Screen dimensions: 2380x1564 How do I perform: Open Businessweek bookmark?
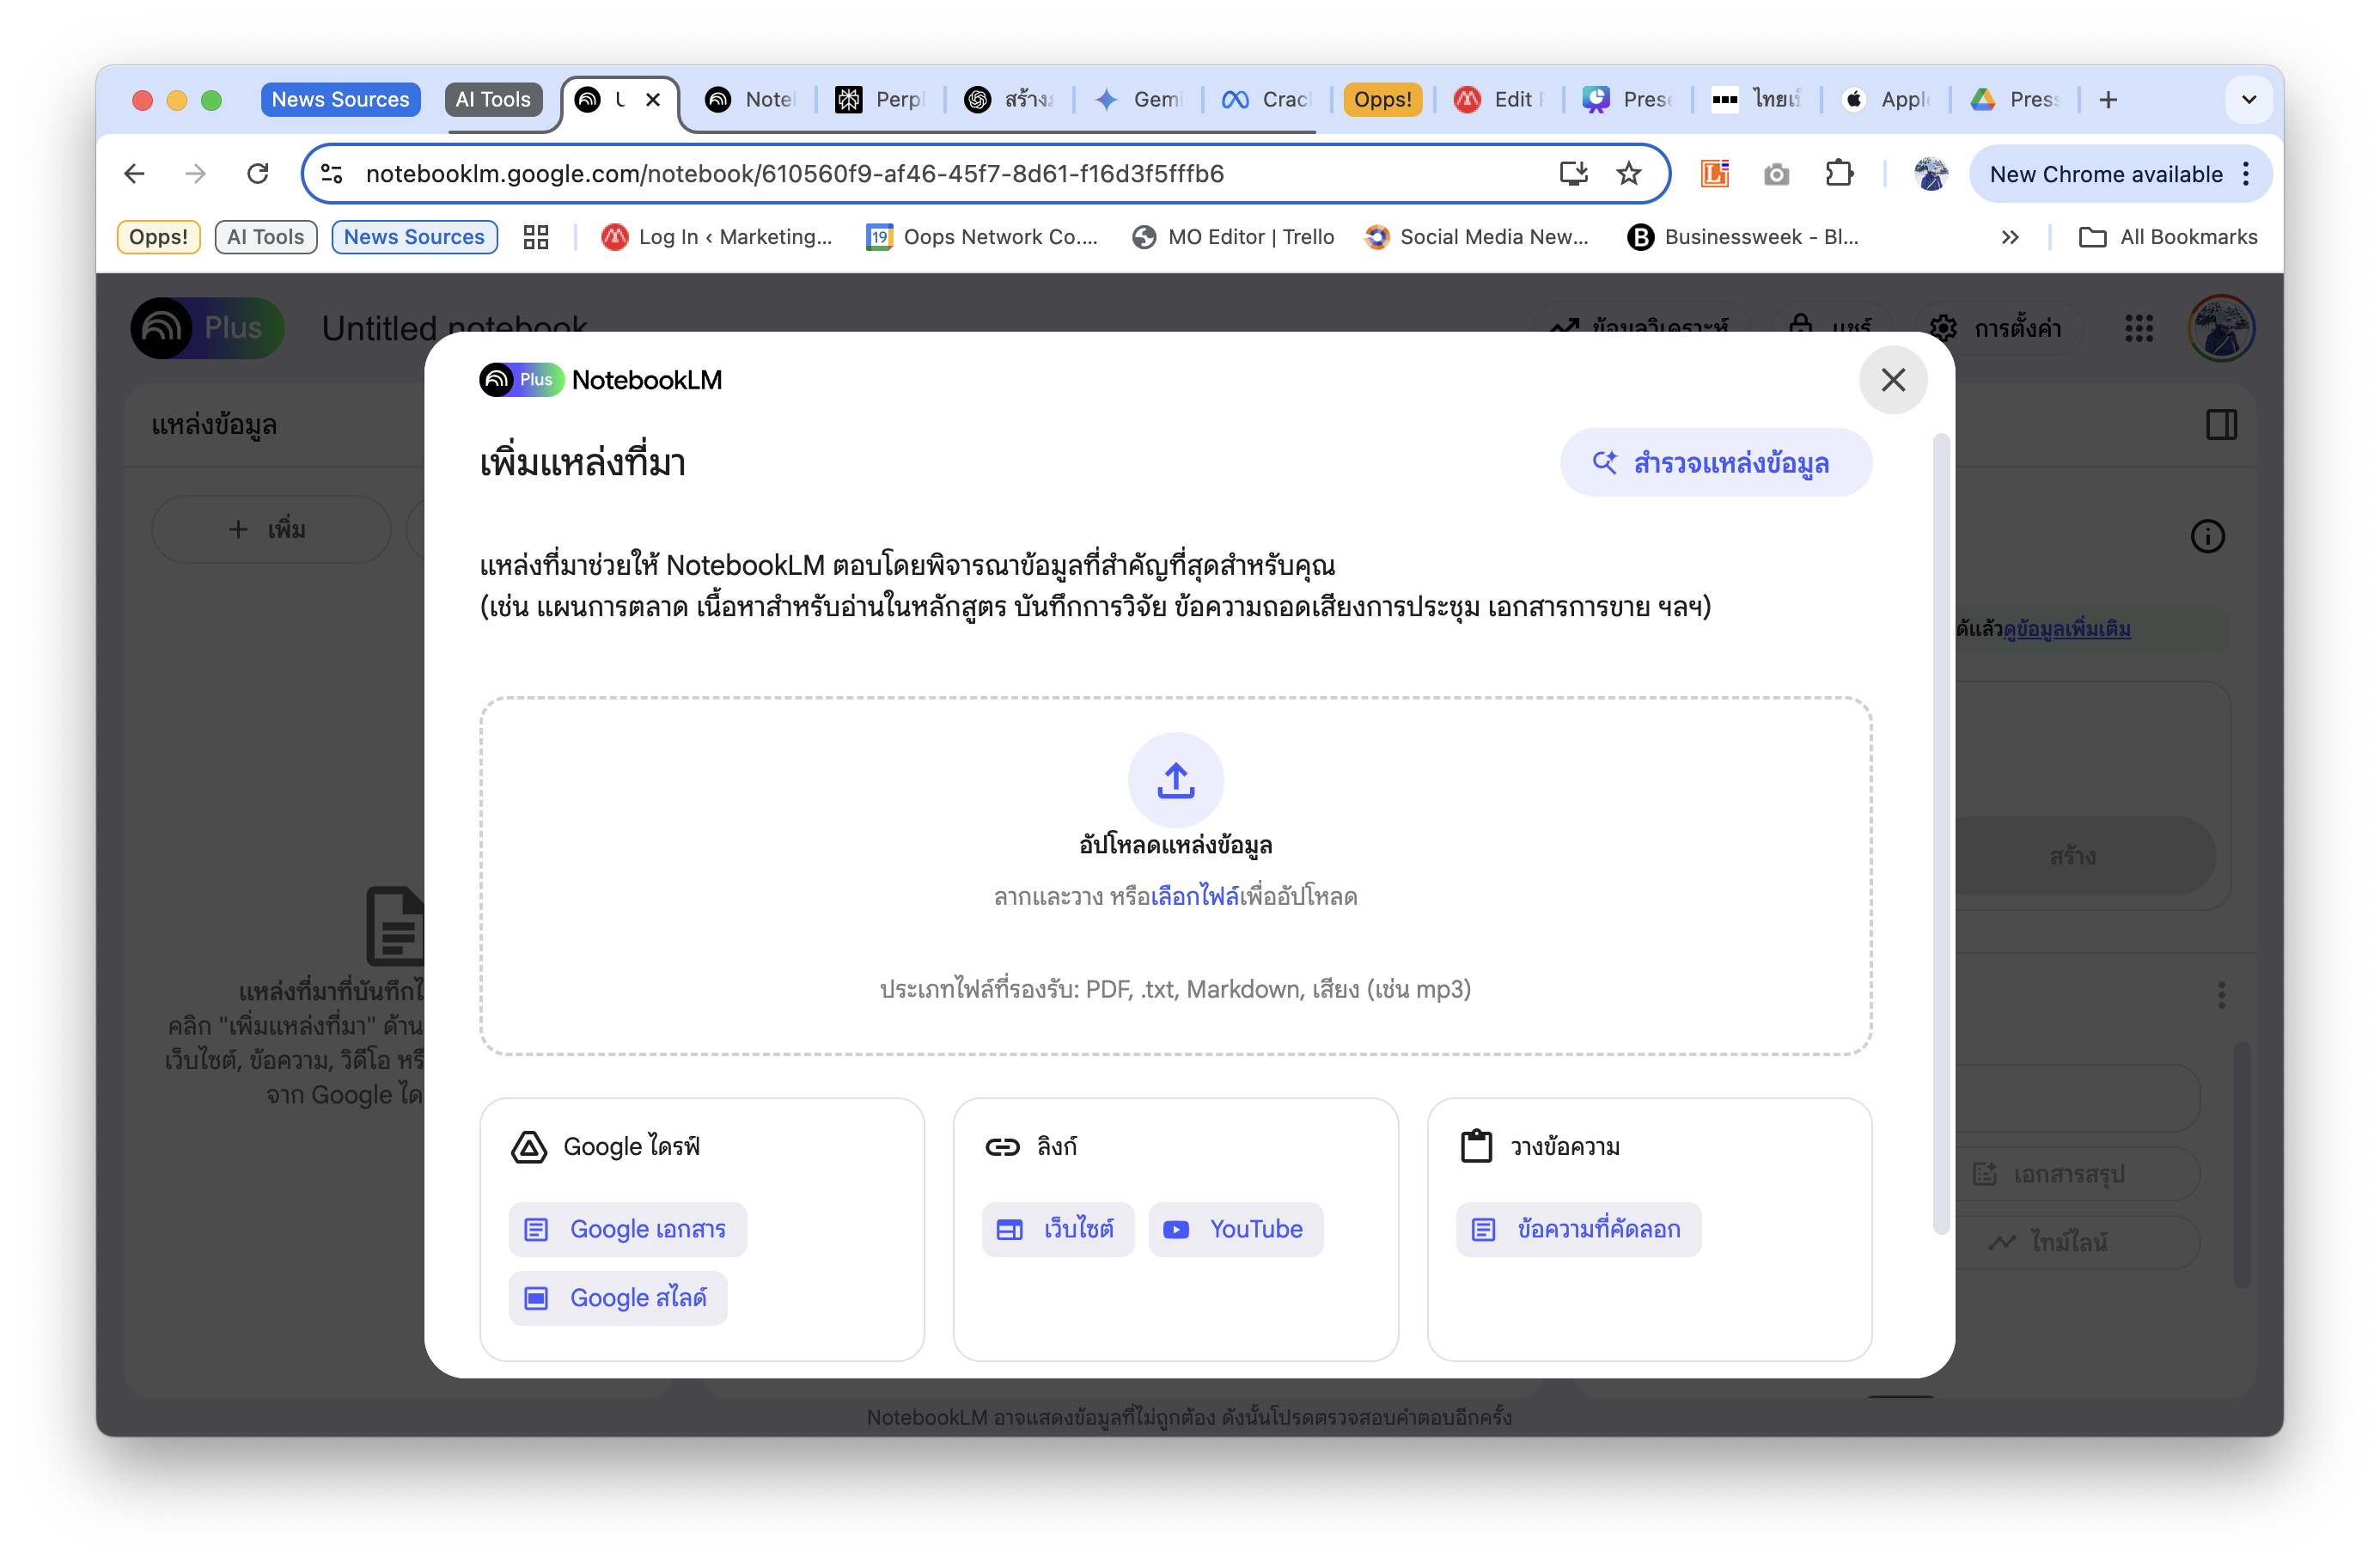(x=1743, y=237)
